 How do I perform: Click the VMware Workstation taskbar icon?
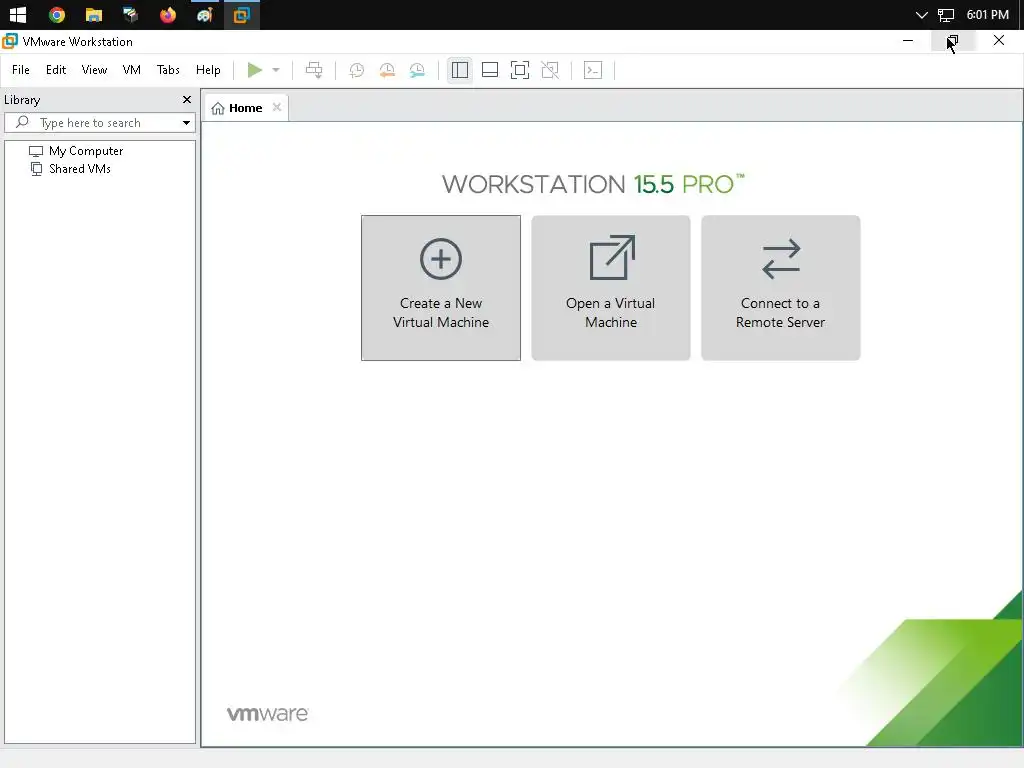(x=242, y=15)
